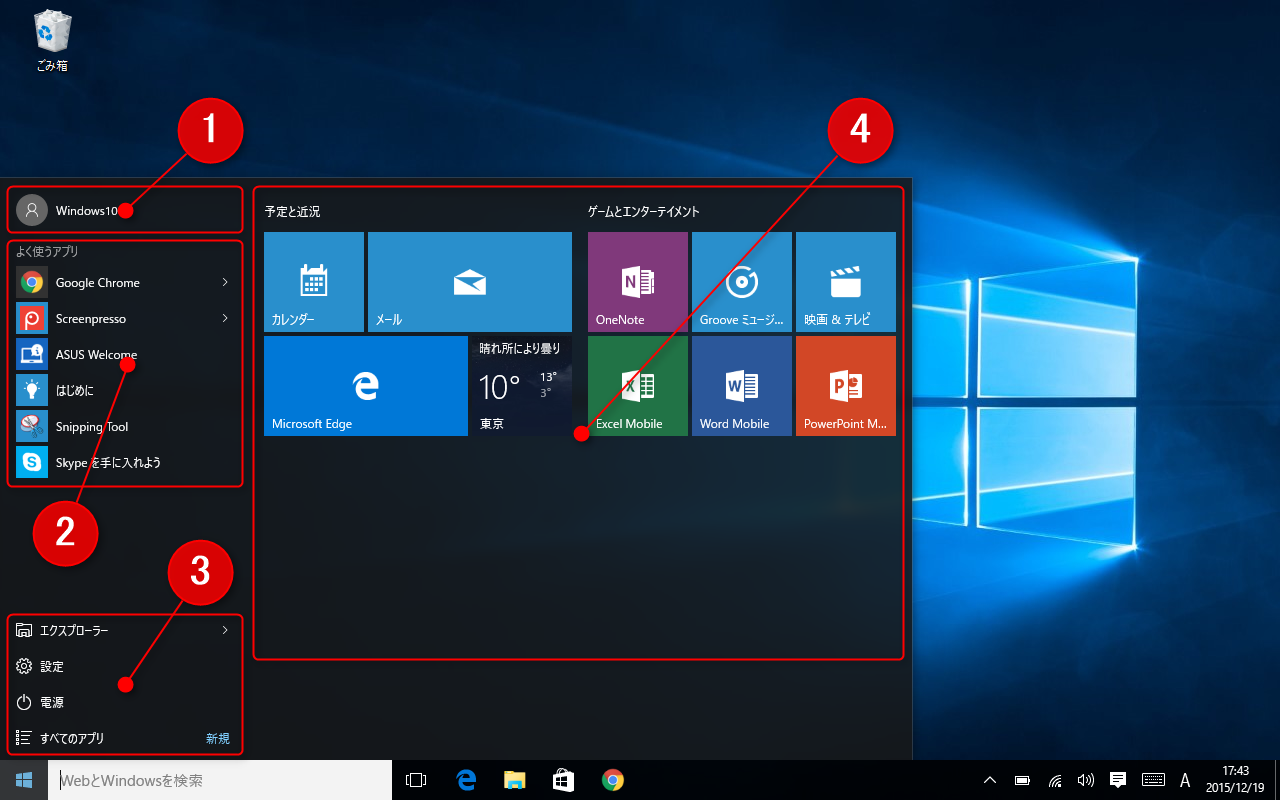1280x800 pixels.
Task: Open the Microsoft Edge tile
Action: (366, 386)
